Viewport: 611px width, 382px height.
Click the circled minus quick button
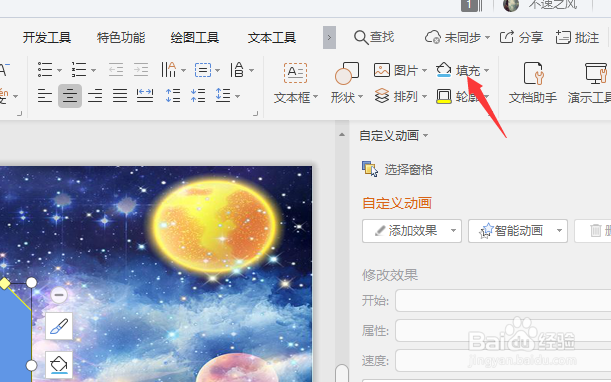click(59, 295)
